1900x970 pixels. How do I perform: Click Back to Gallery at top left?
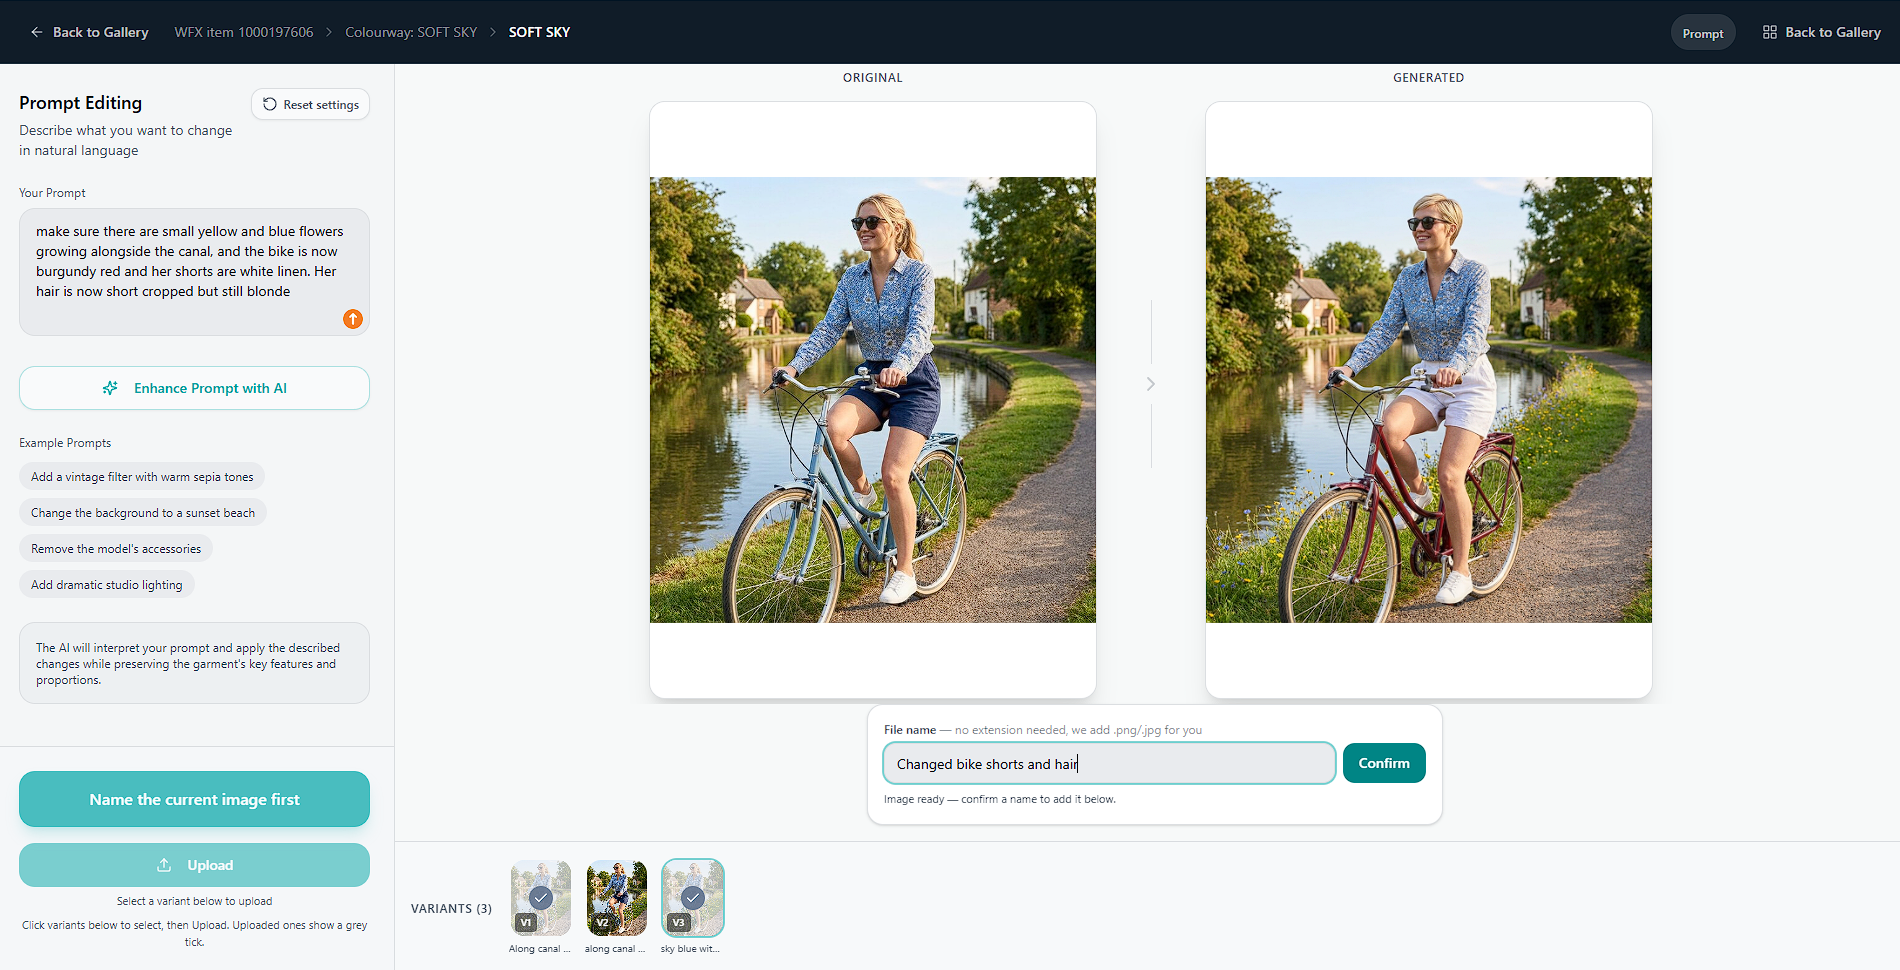point(89,32)
